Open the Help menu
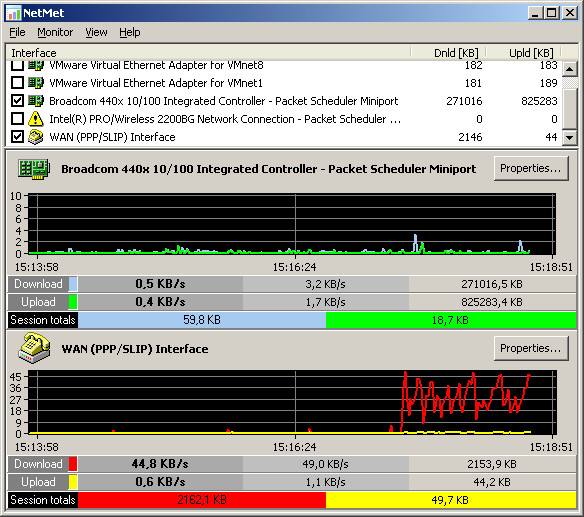Viewport: 584px width, 517px height. [x=130, y=32]
